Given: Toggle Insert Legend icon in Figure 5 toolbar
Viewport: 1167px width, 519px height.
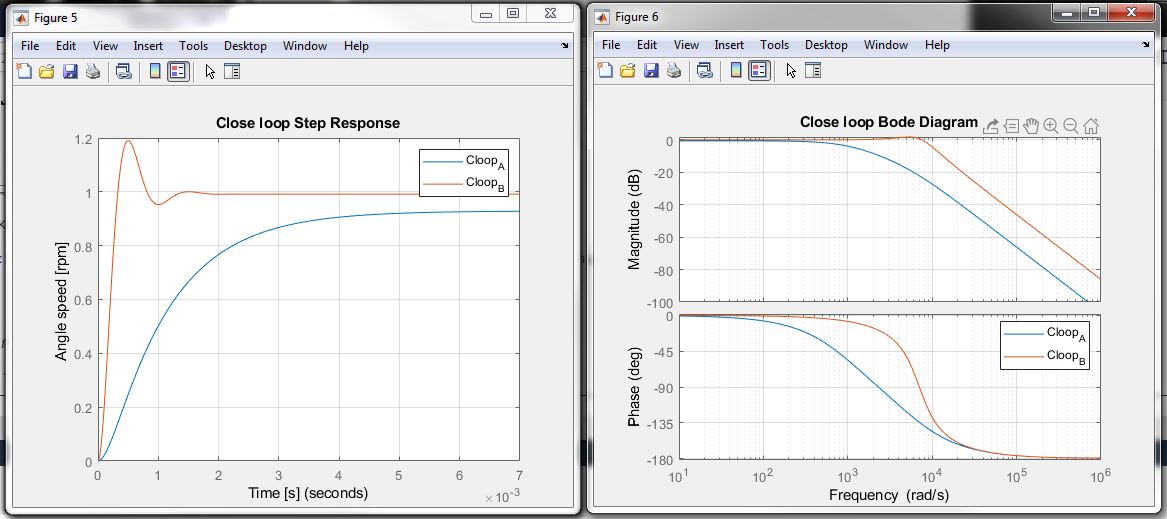Looking at the screenshot, I should 178,71.
